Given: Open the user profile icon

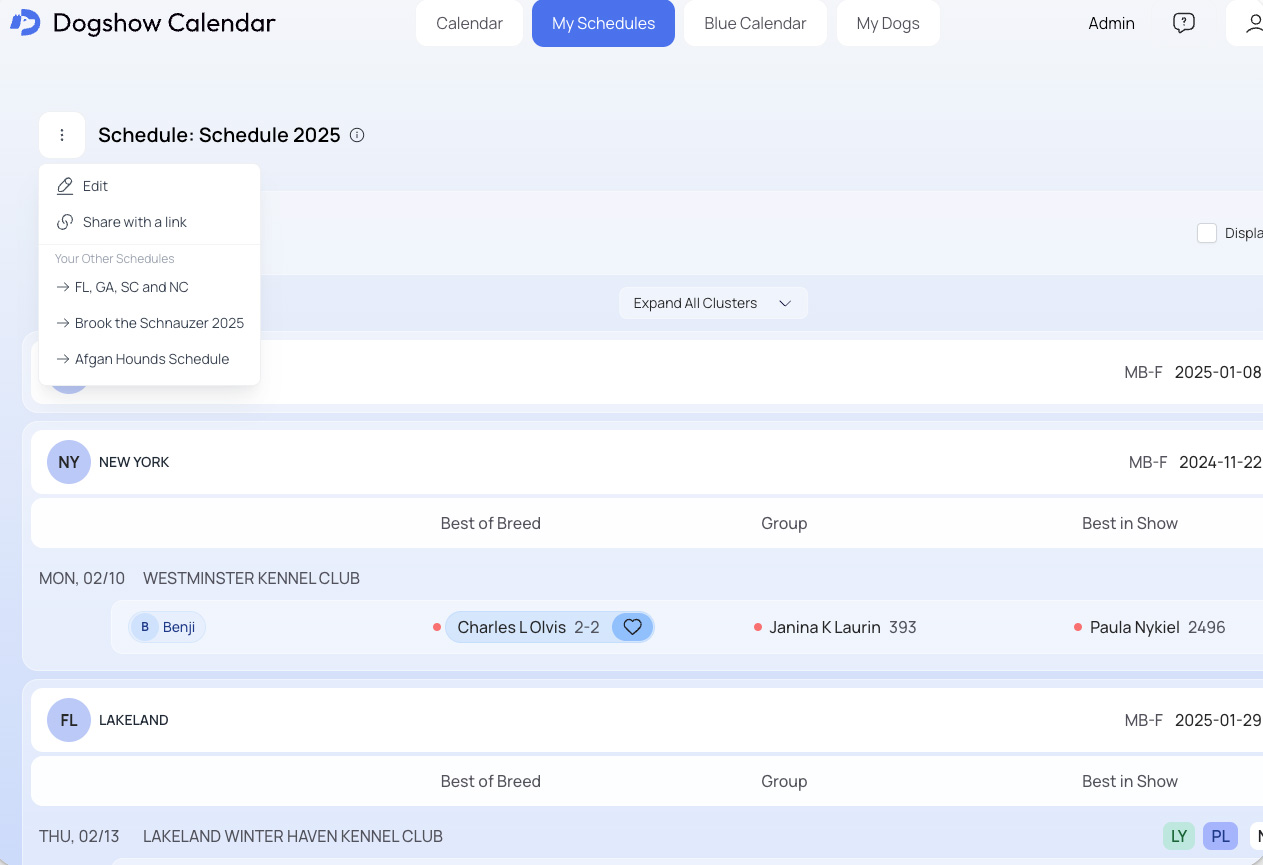Looking at the screenshot, I should point(1252,23).
